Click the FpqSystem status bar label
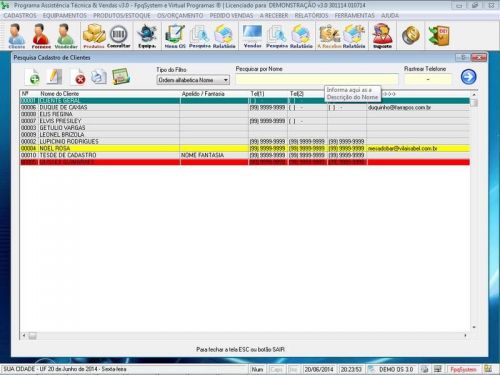The image size is (500, 375). (x=463, y=369)
